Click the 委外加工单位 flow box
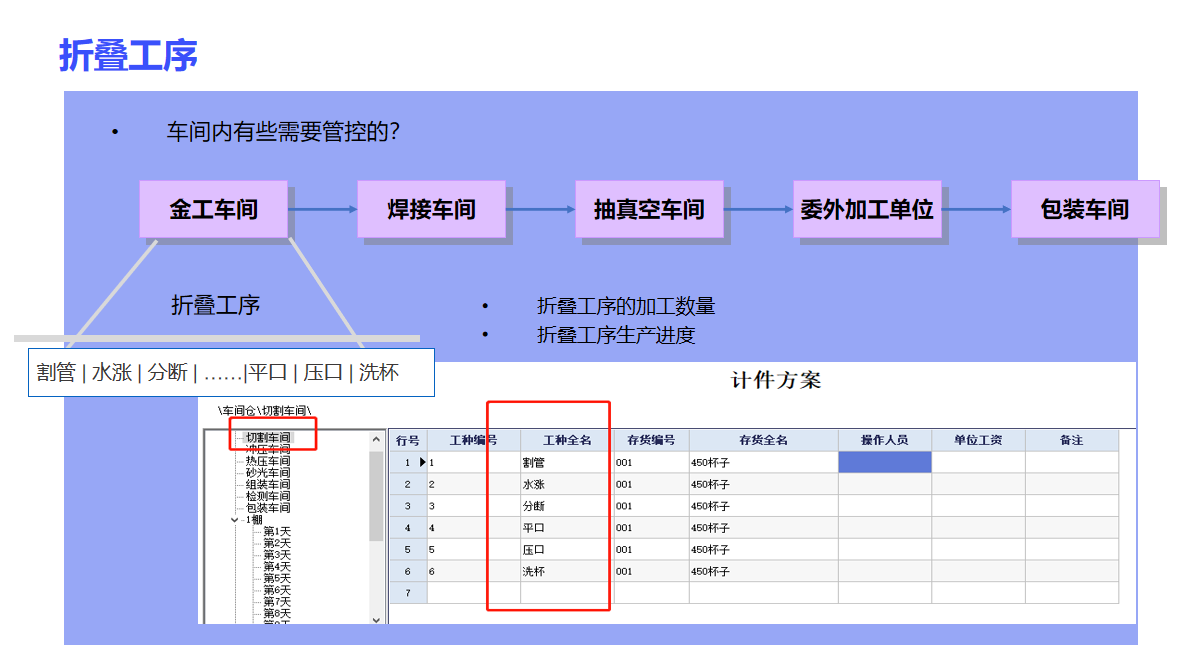Viewport: 1179px width, 664px height. (867, 209)
